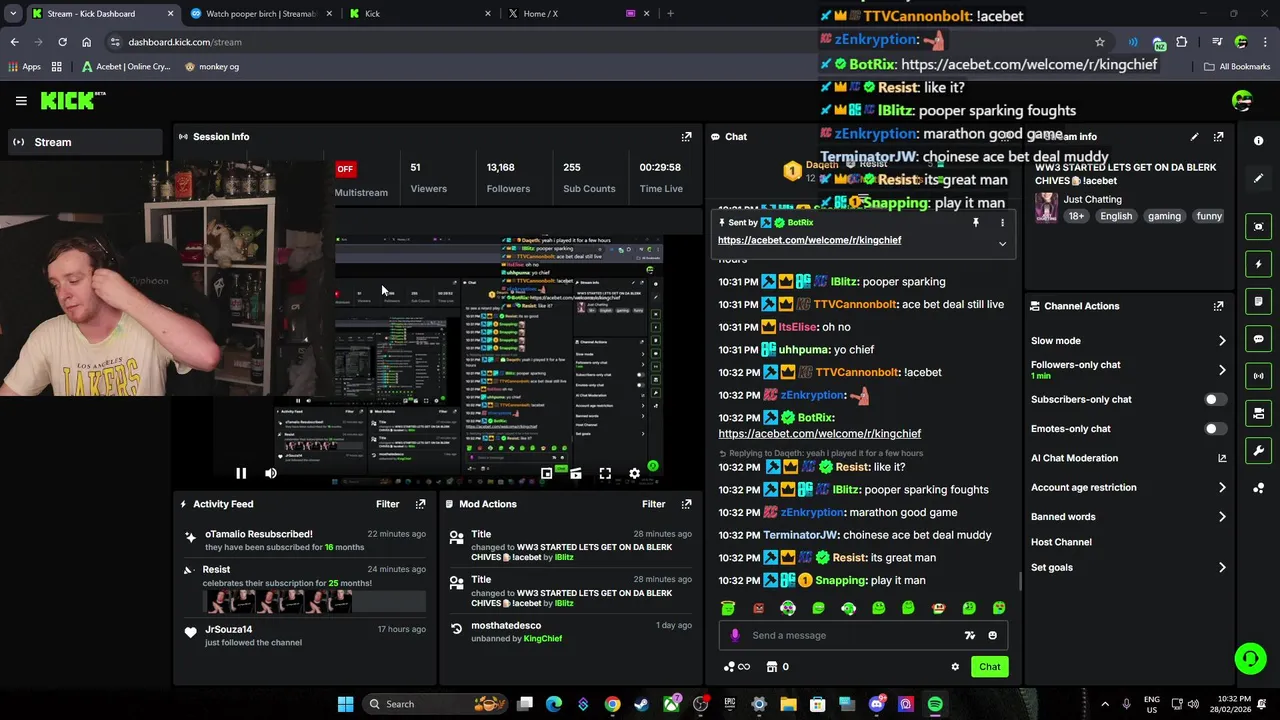Pop out the Mod Actions panel
The width and height of the screenshot is (1280, 720).
point(686,504)
